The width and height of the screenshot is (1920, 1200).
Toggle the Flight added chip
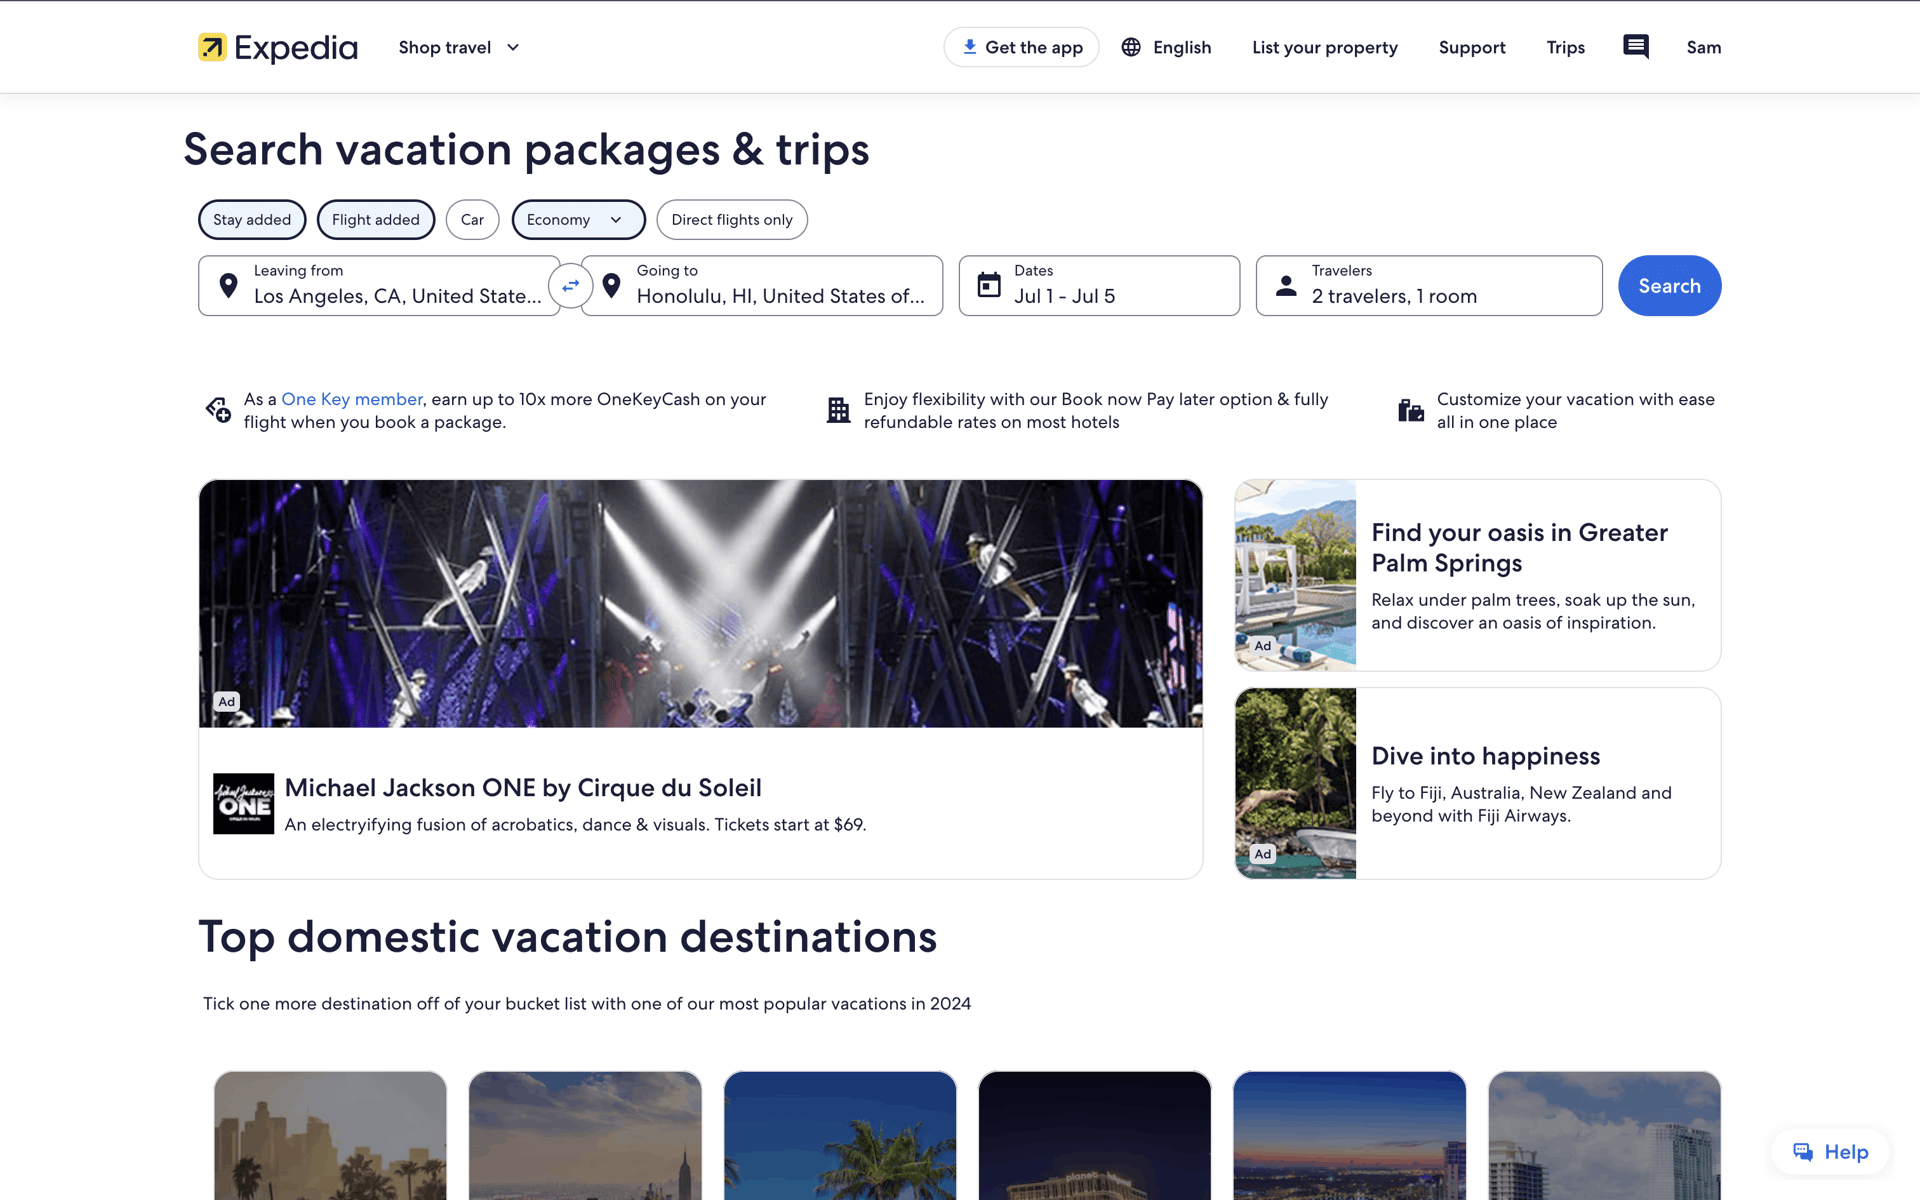tap(376, 220)
